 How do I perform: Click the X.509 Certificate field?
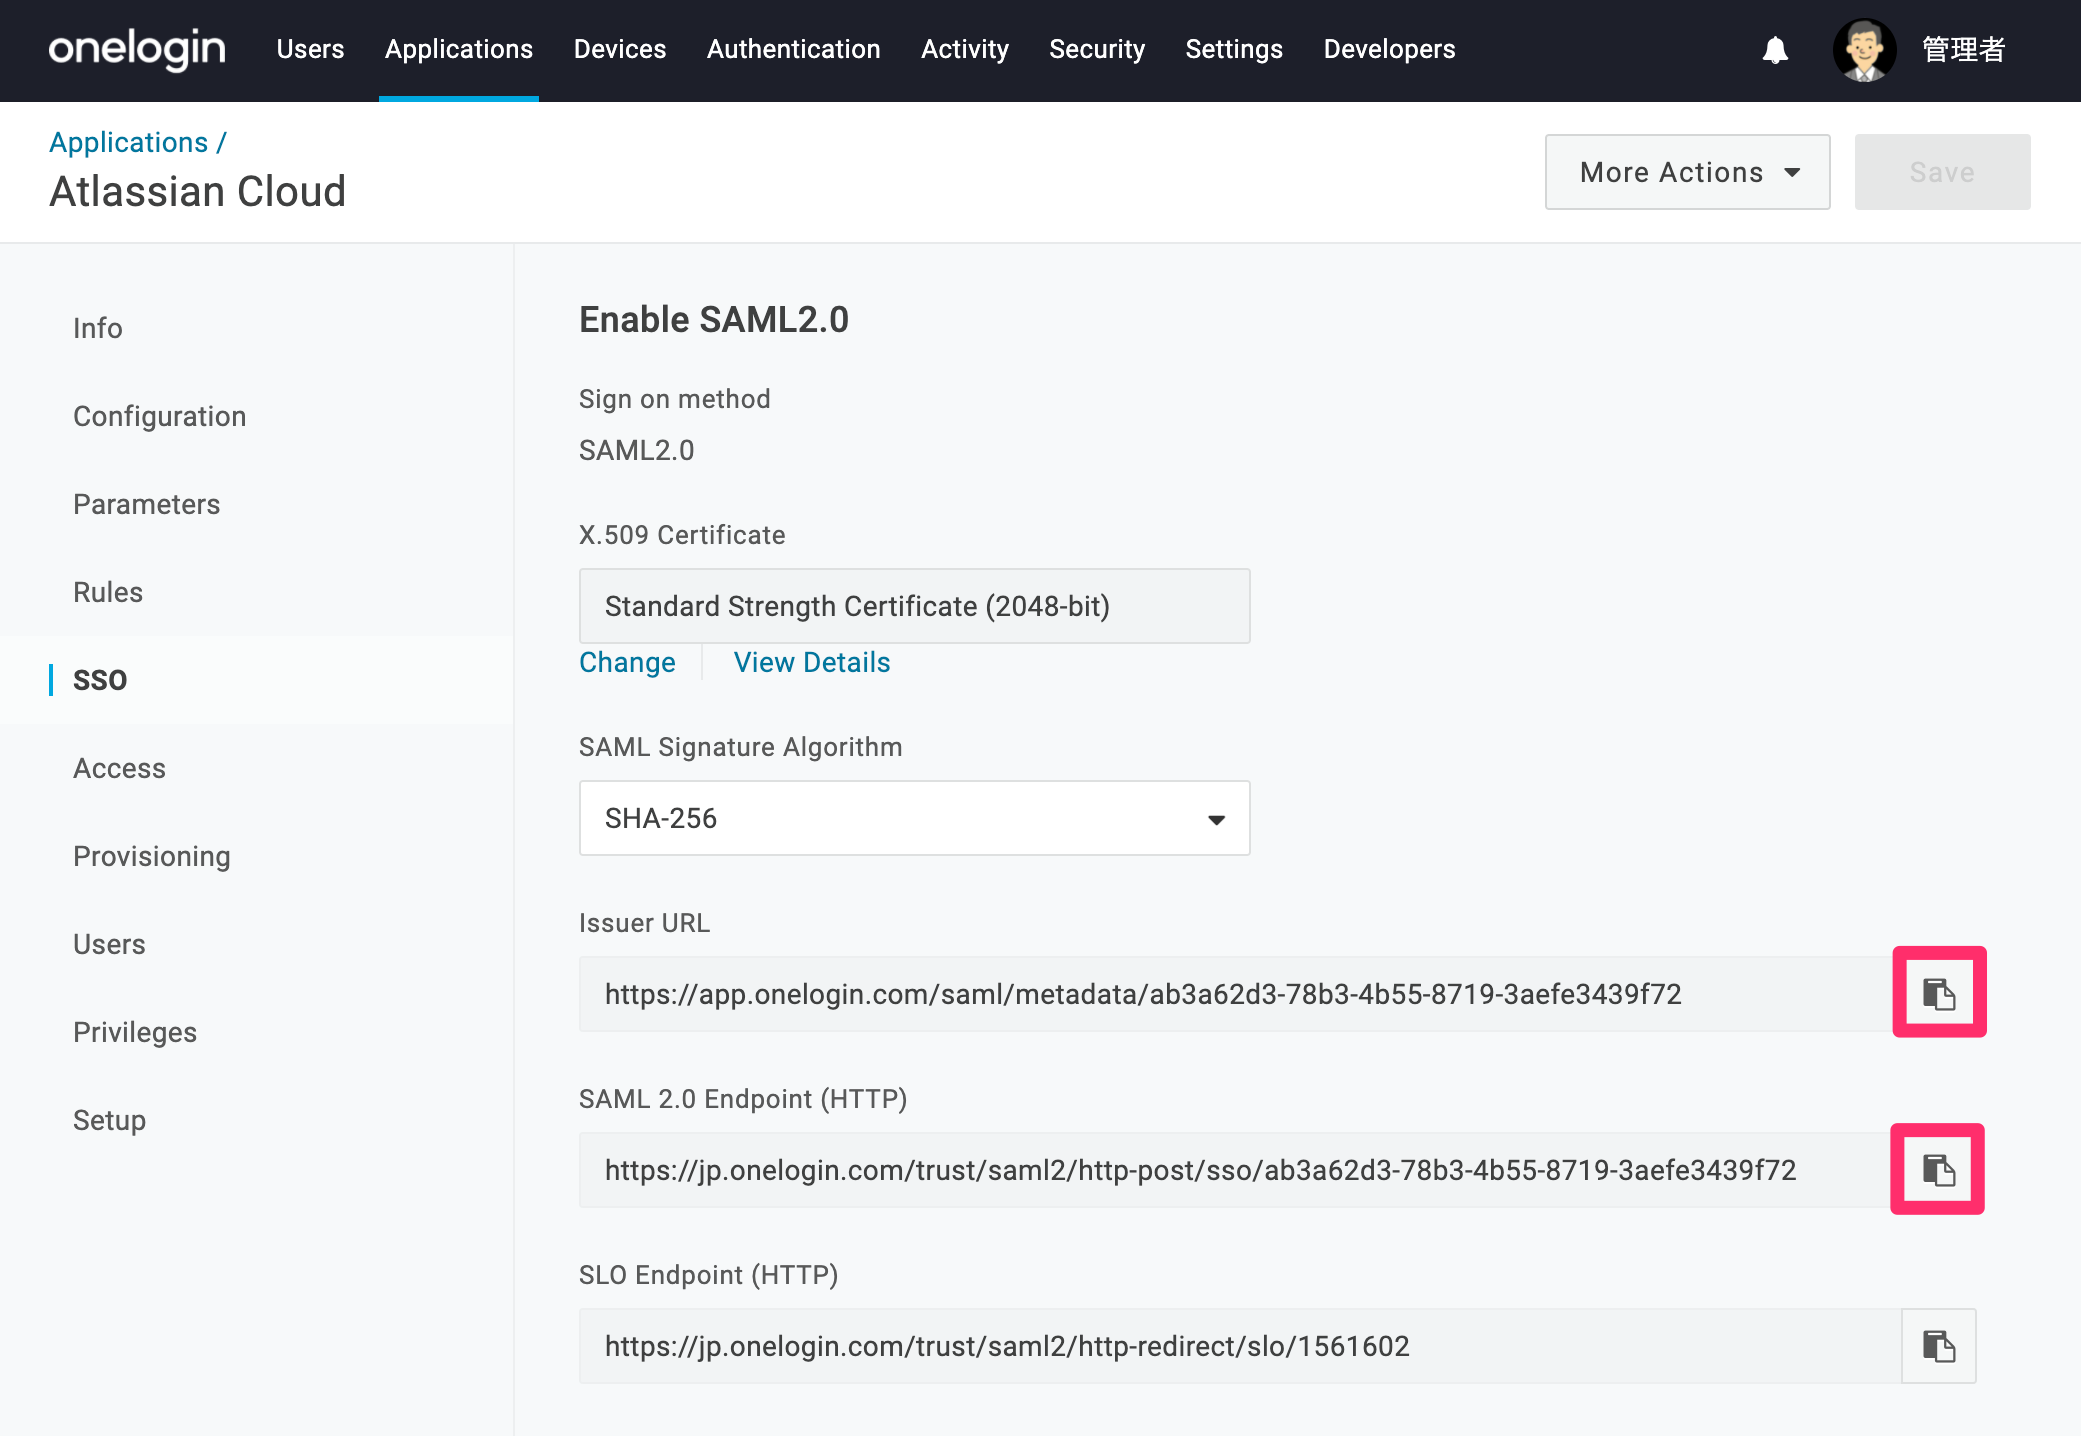click(x=914, y=606)
